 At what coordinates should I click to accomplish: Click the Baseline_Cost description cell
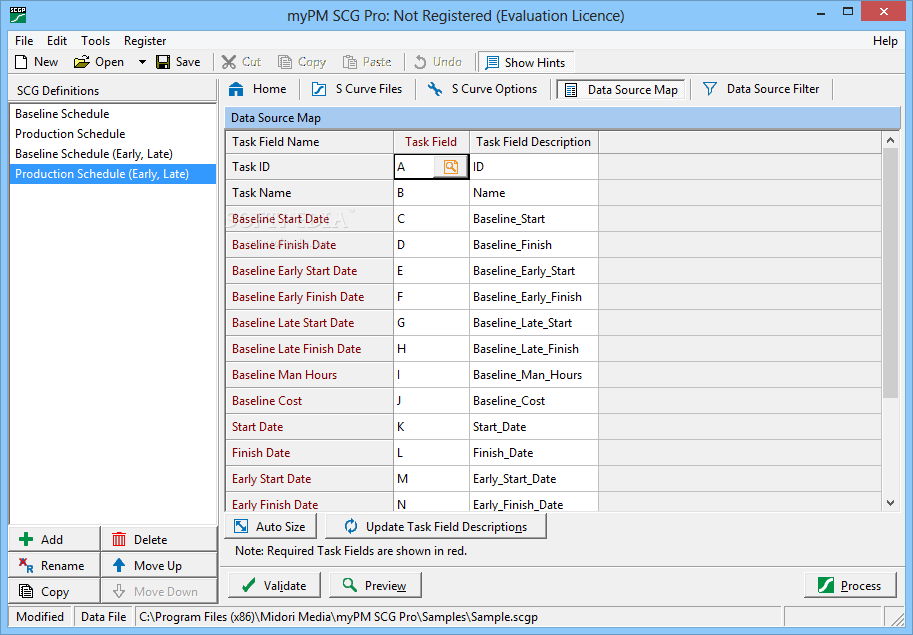point(533,401)
